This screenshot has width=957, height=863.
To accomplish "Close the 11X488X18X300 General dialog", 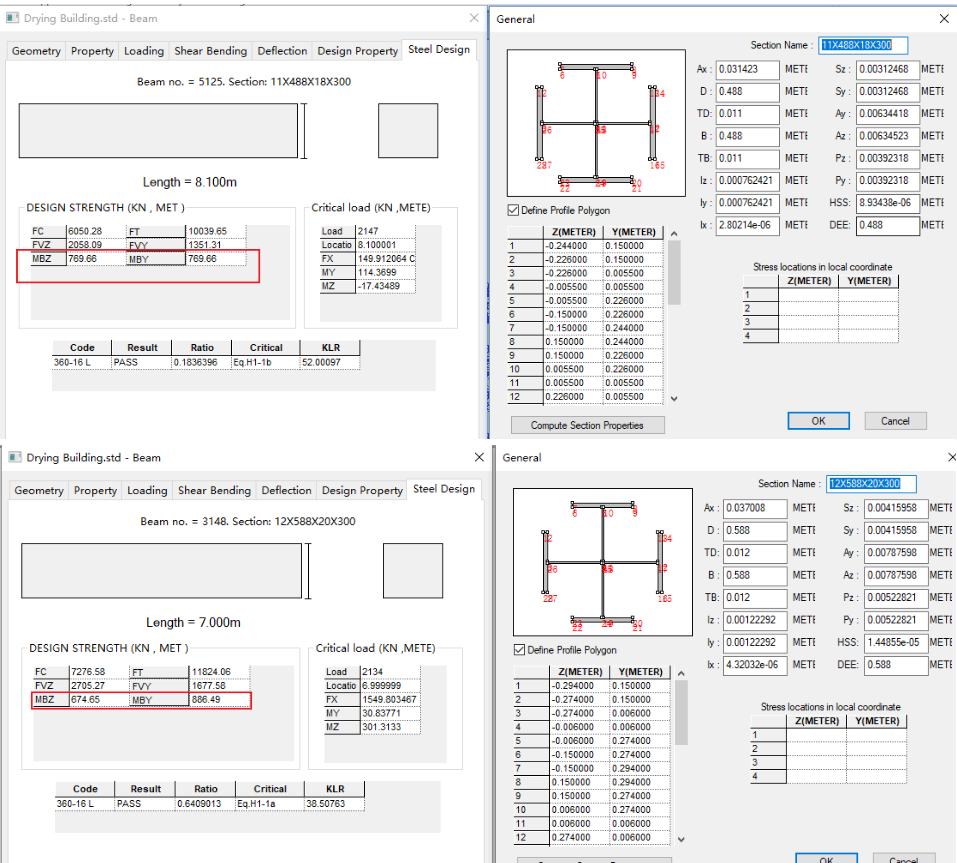I will 943,18.
